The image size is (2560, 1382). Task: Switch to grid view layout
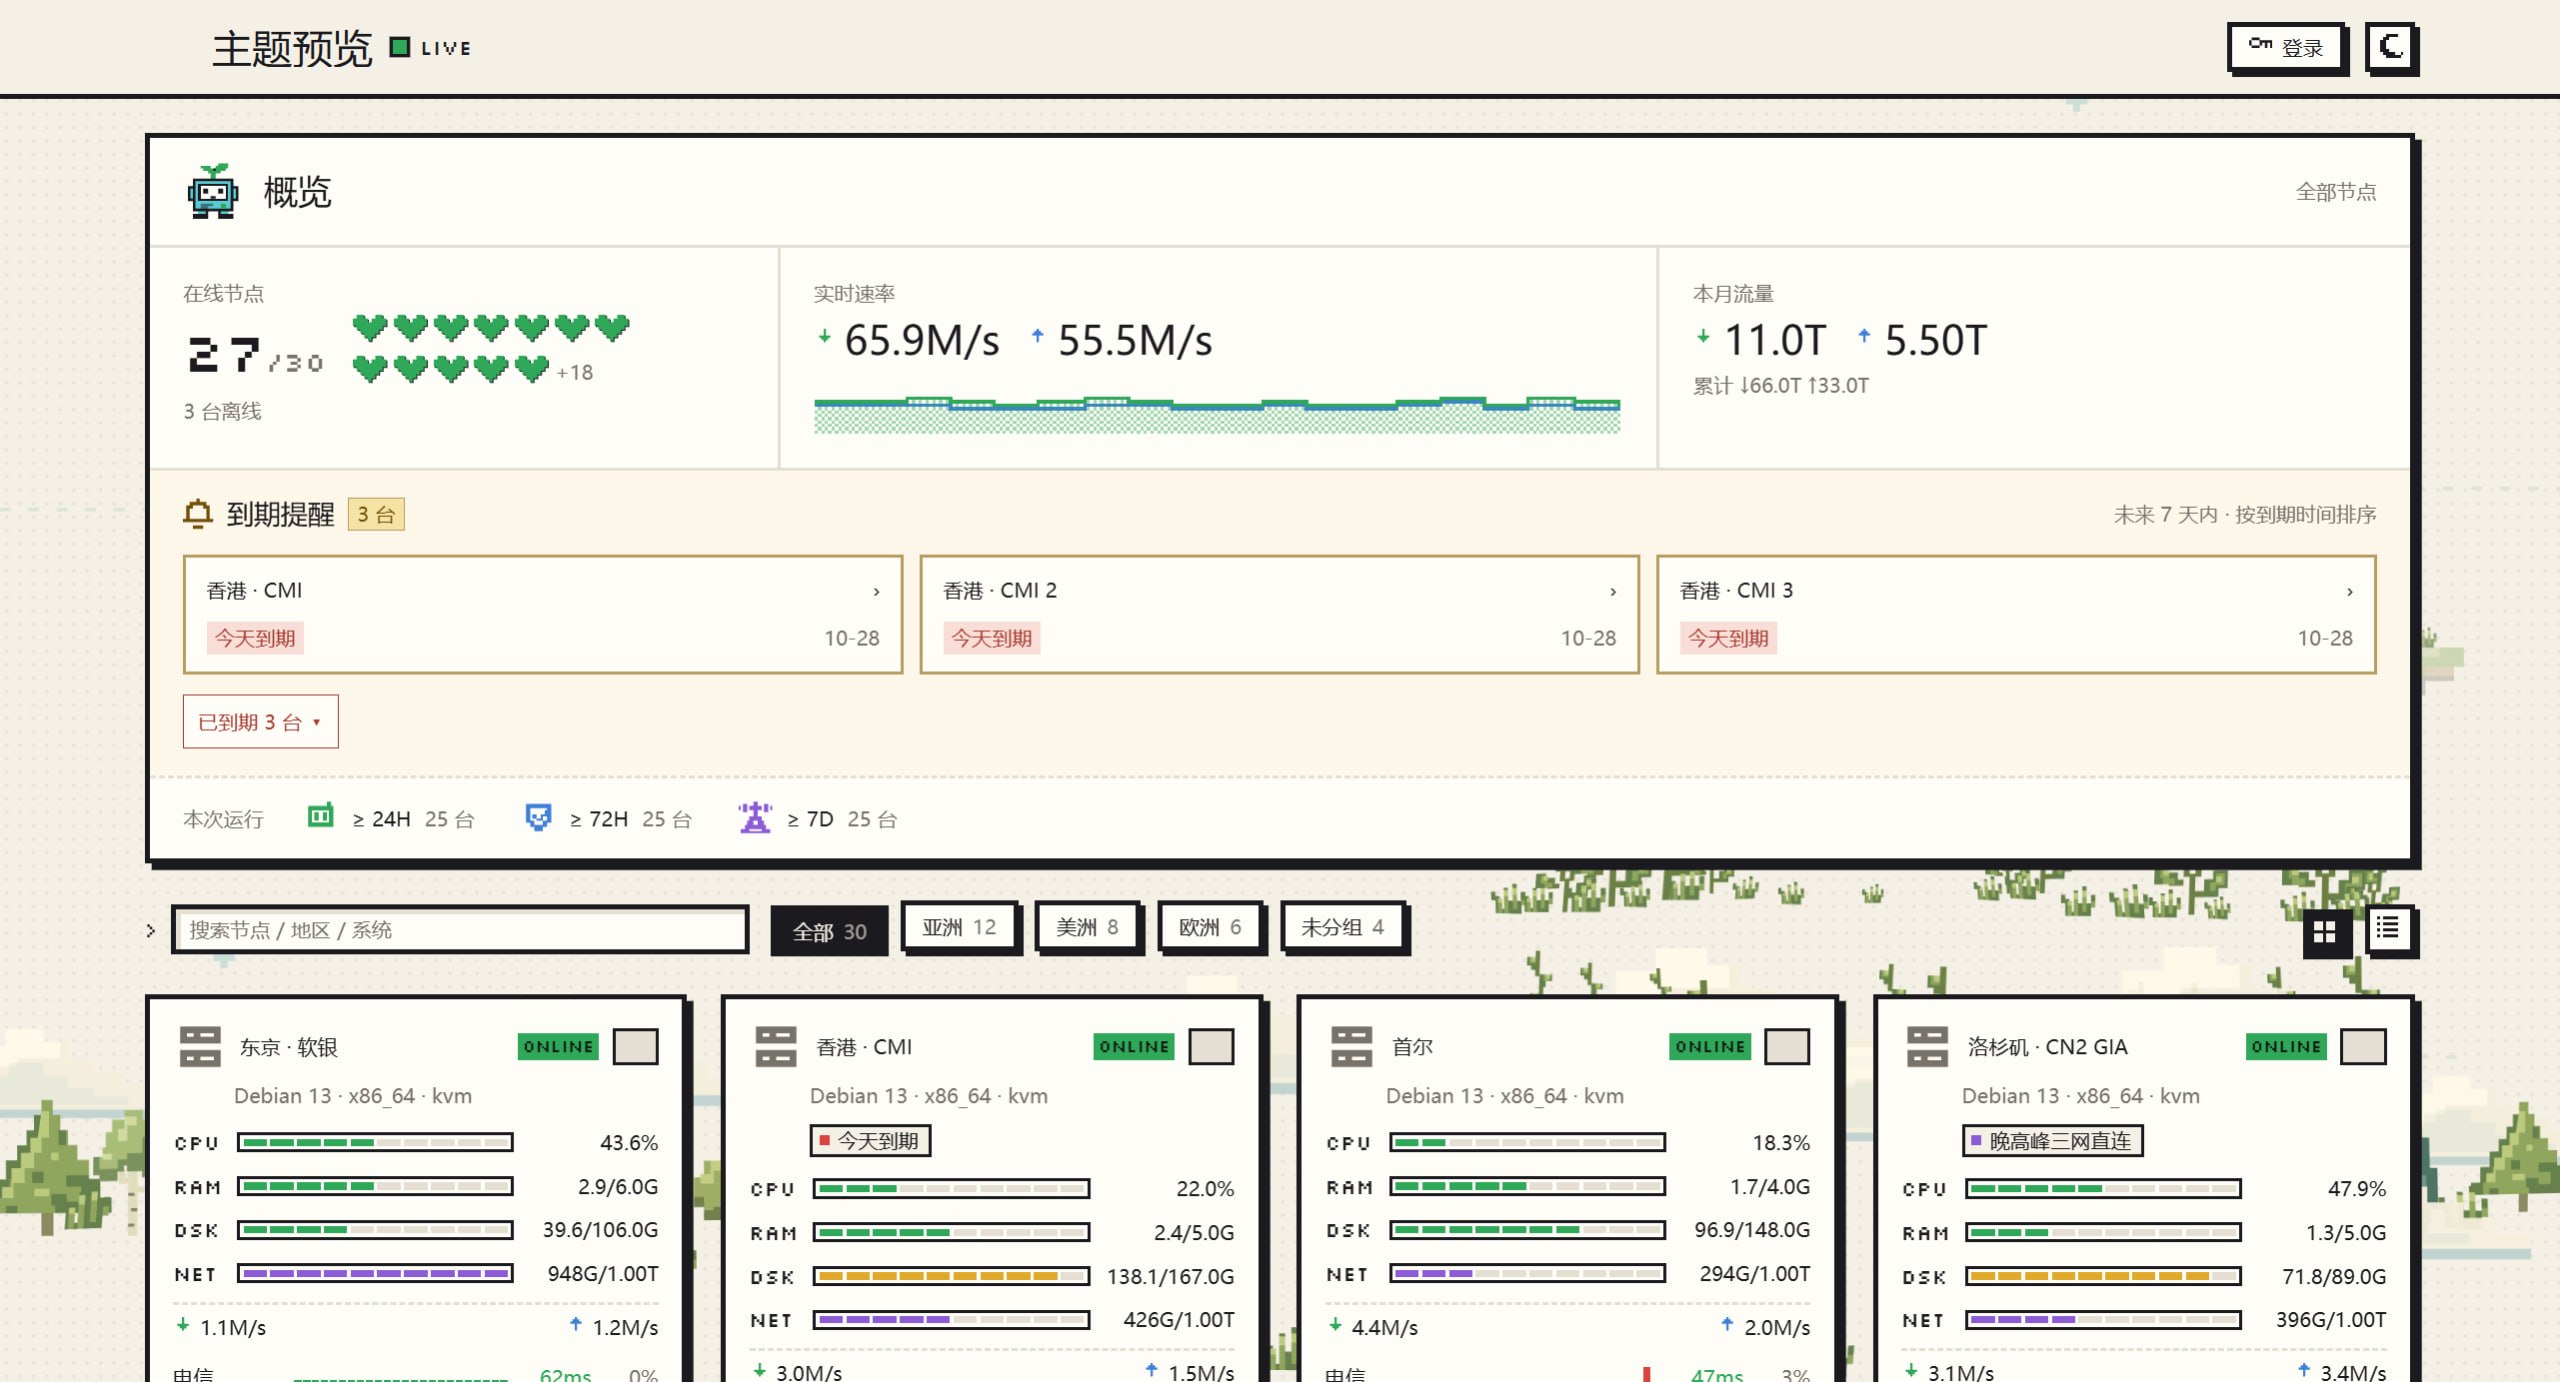pyautogui.click(x=2325, y=931)
